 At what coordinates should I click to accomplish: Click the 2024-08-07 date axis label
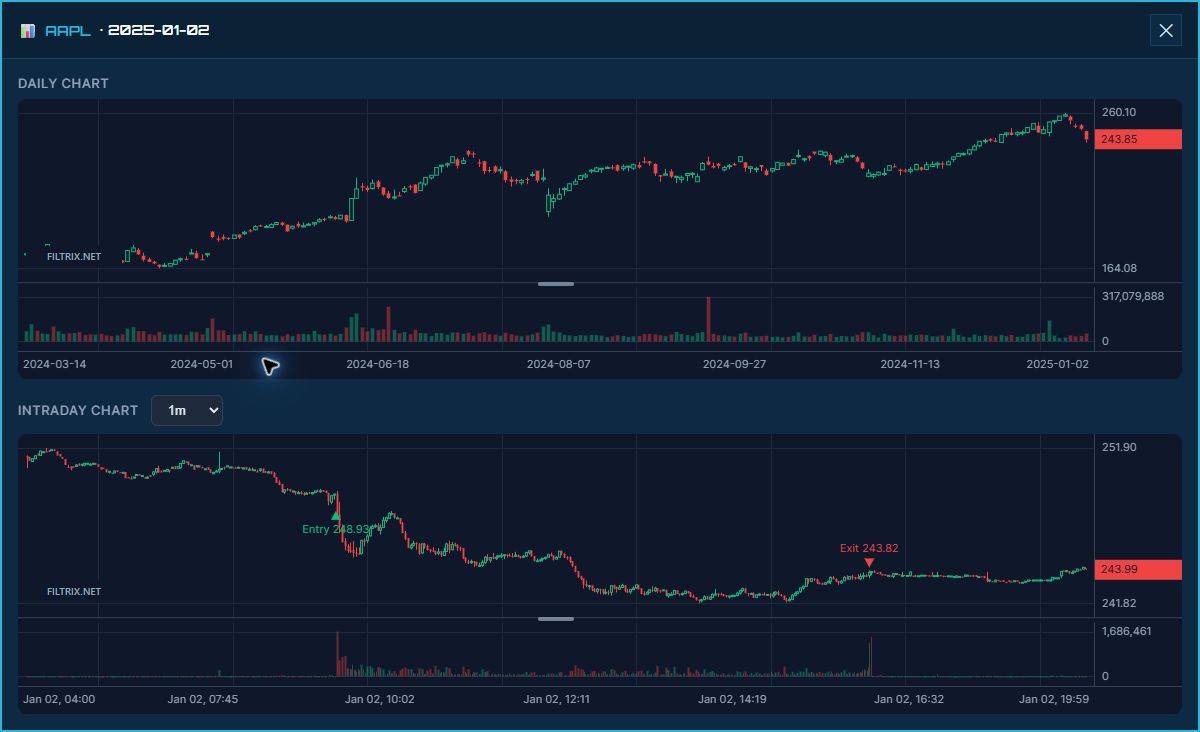tap(559, 364)
